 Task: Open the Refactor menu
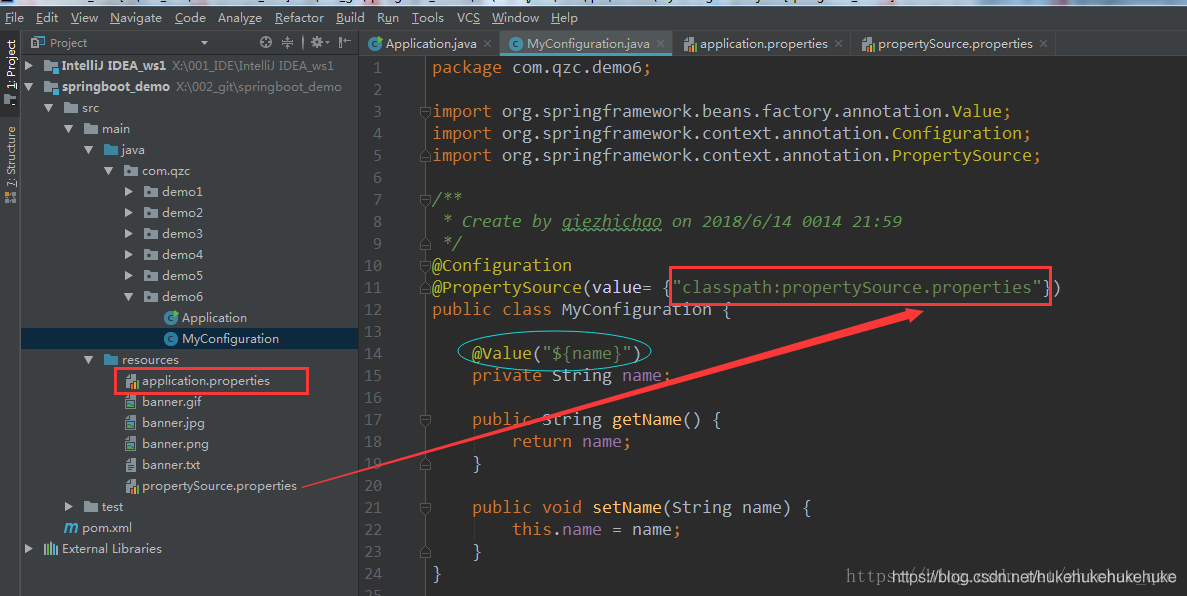click(299, 17)
